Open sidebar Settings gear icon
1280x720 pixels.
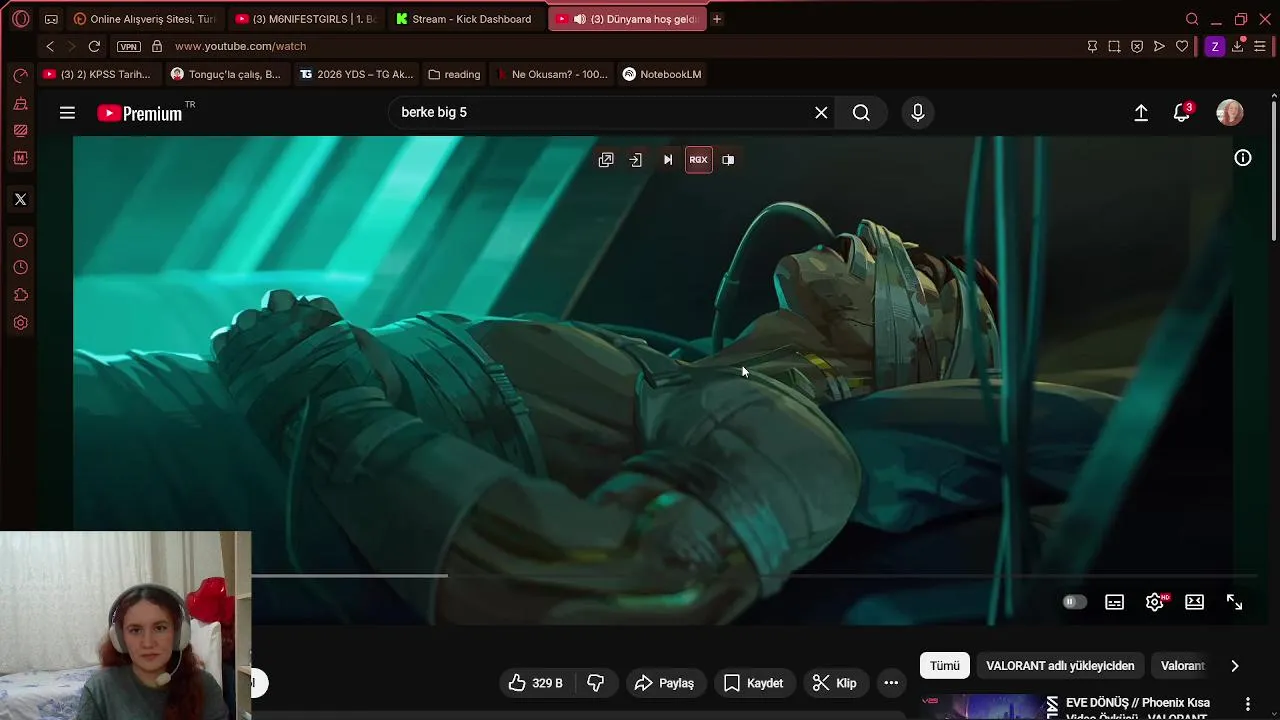click(x=20, y=323)
